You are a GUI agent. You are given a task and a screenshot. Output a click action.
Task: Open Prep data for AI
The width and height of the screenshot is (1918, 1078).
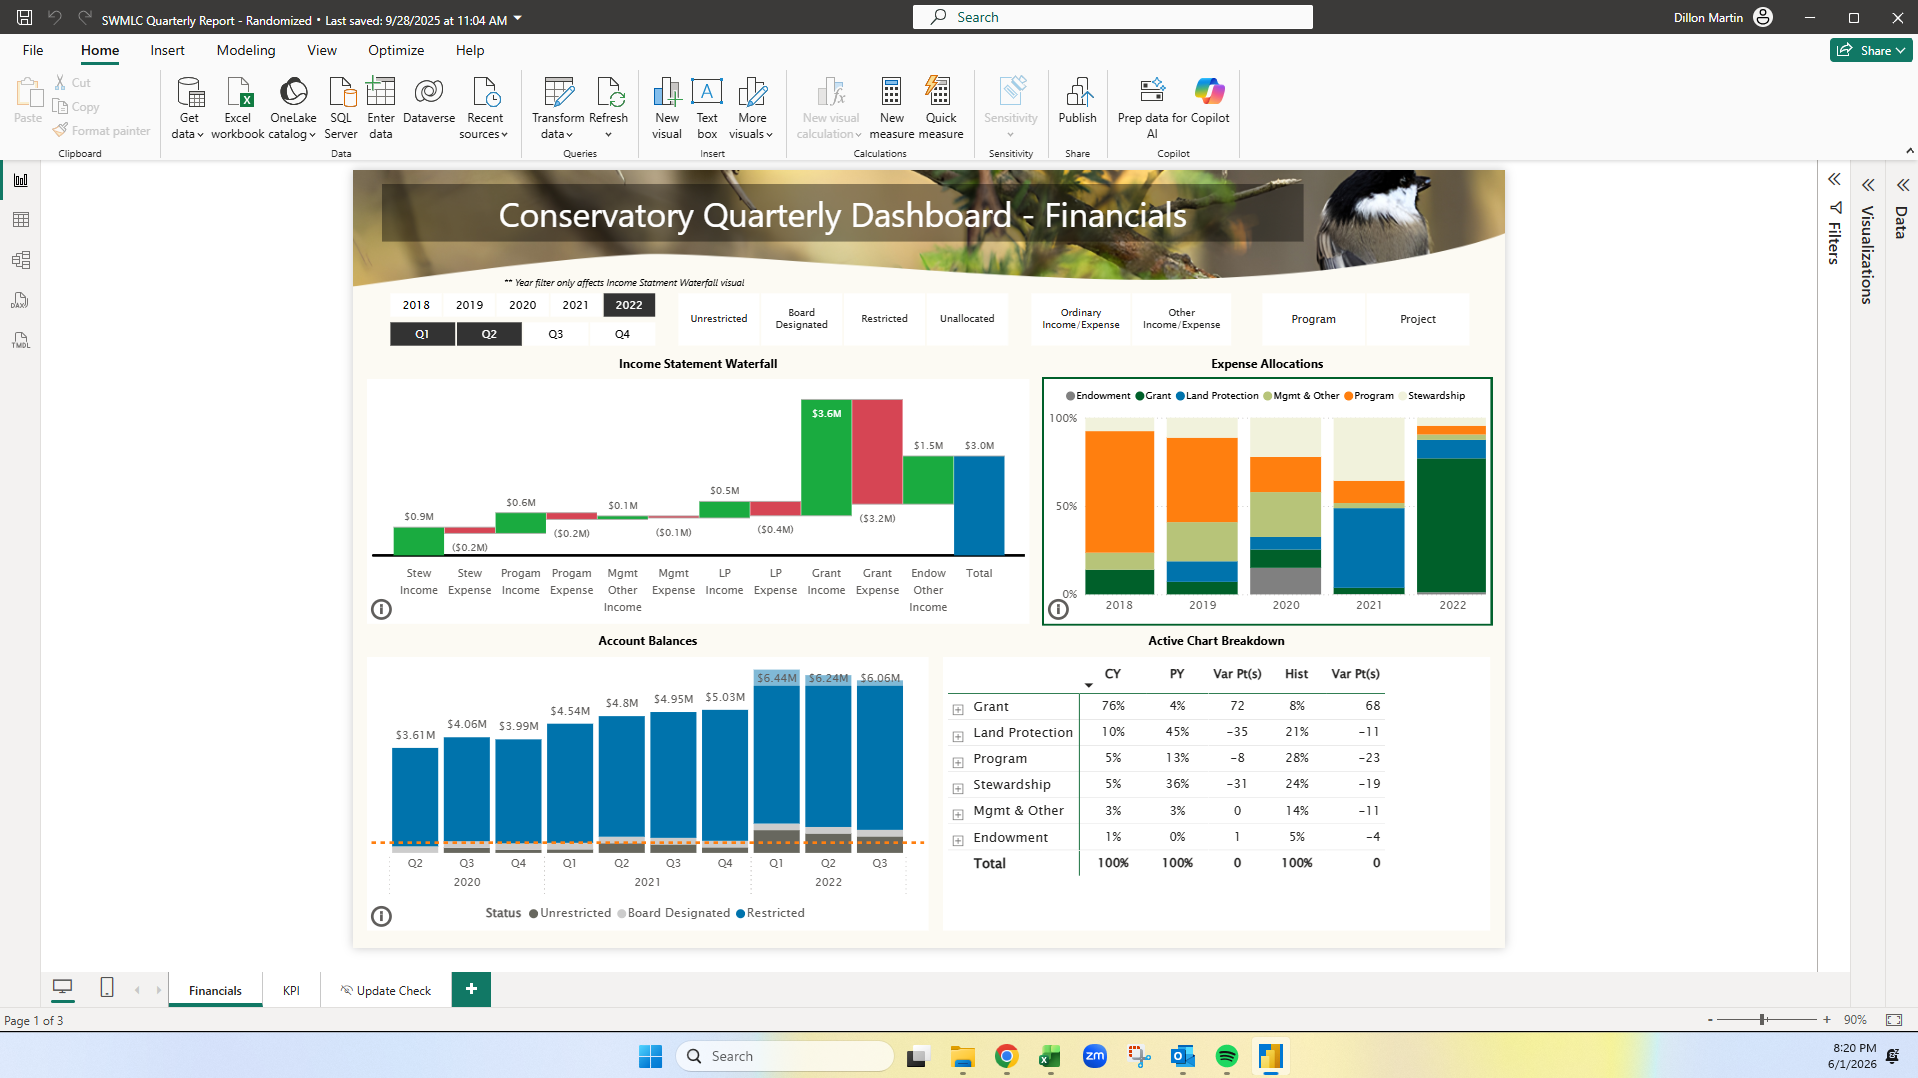pyautogui.click(x=1152, y=108)
